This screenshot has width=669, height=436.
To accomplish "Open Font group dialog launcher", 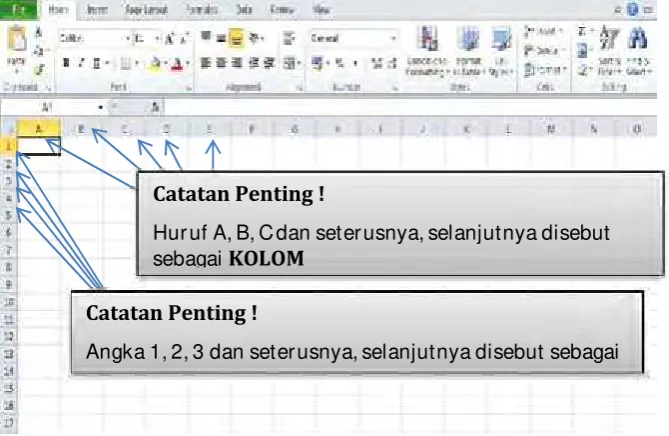I will 188,88.
